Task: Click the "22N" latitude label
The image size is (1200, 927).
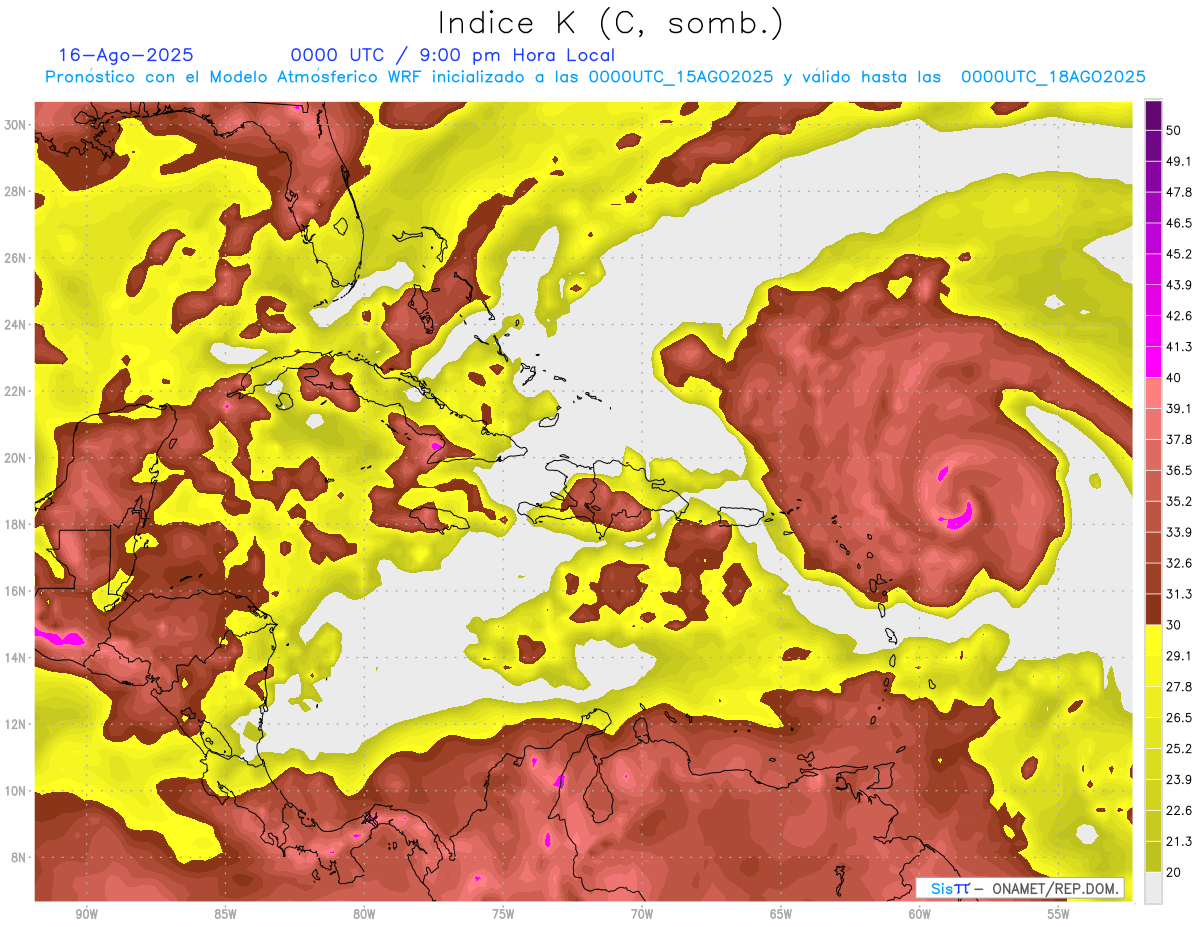Action: point(16,391)
